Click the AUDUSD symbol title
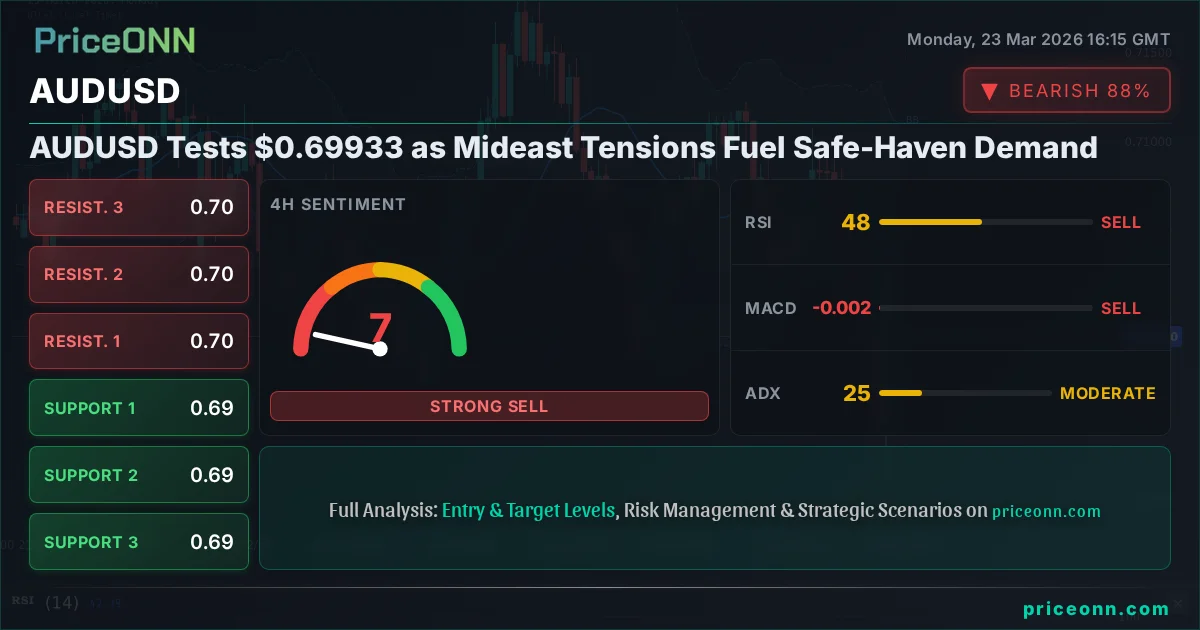The image size is (1200, 630). [x=105, y=91]
